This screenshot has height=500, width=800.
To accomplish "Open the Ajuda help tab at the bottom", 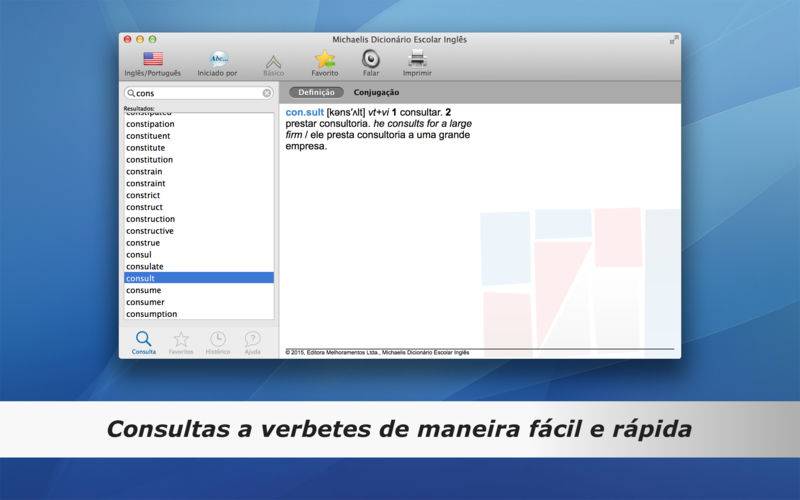I will [x=253, y=342].
